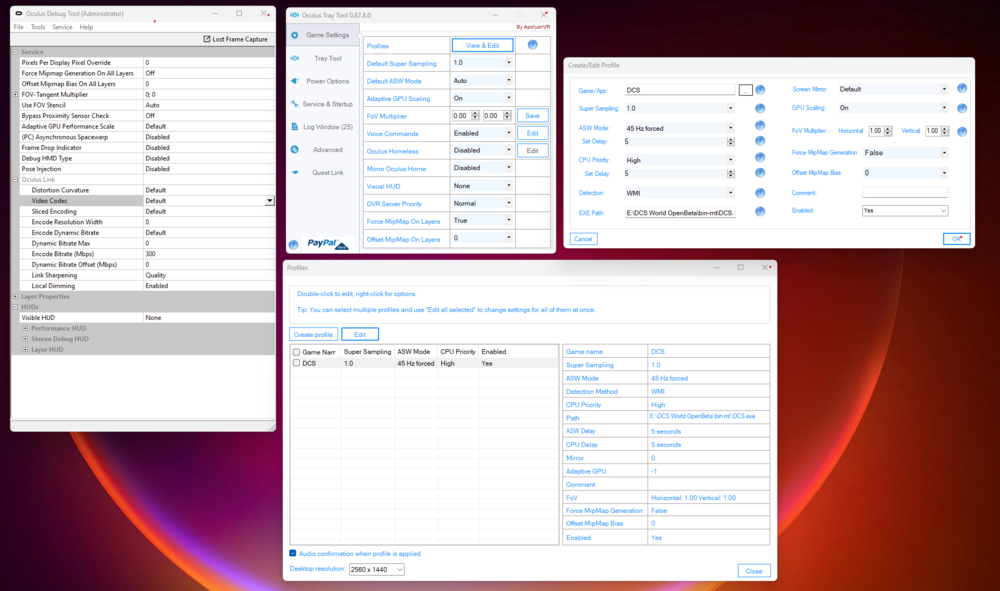1000x591 pixels.
Task: Click the Log Window document icon
Action: (x=295, y=127)
